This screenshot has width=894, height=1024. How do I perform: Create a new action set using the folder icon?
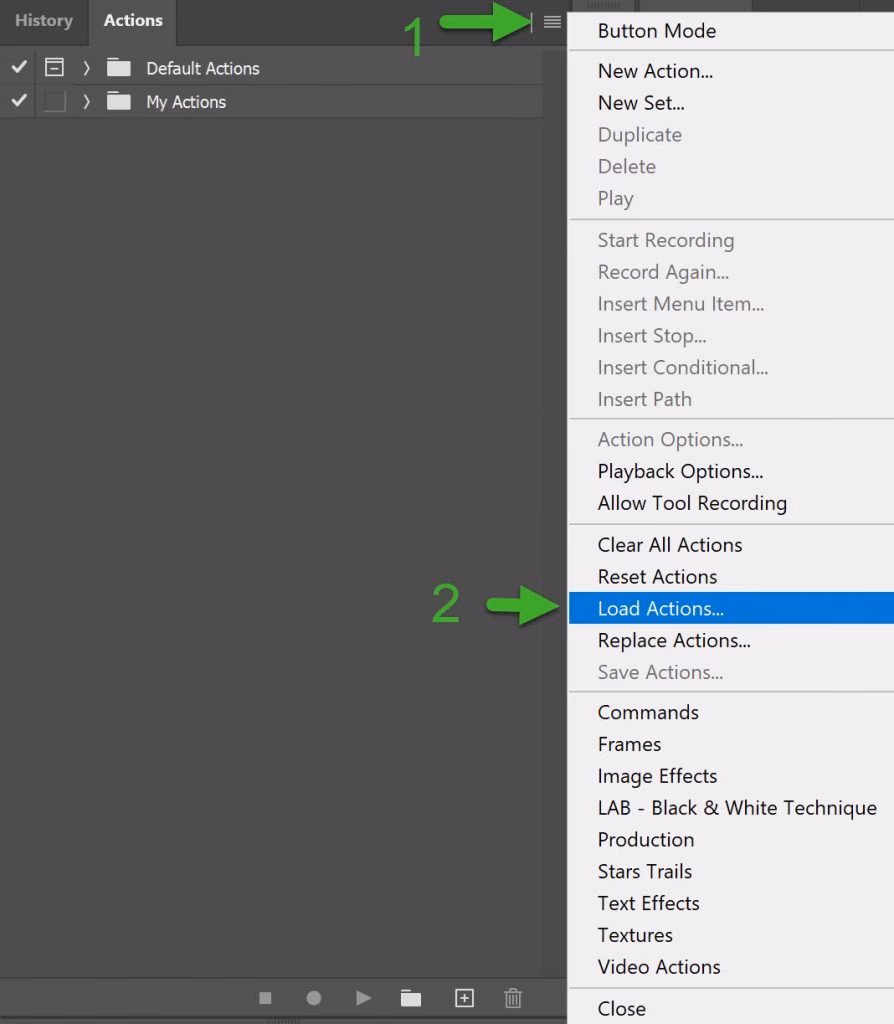[x=412, y=997]
